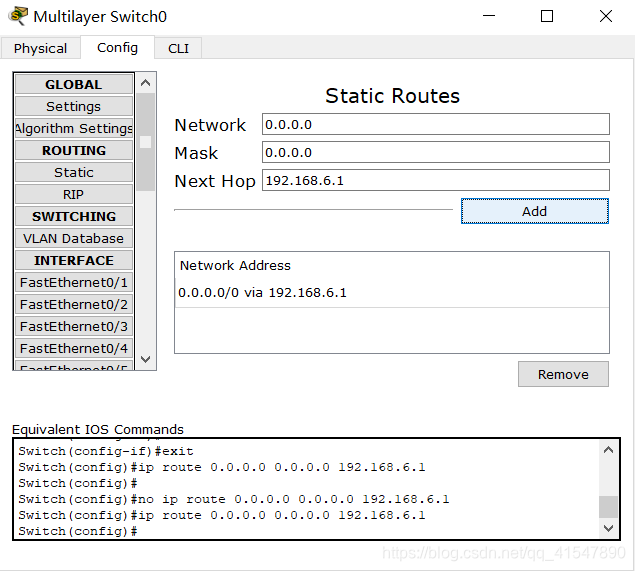635x571 pixels.
Task: Close the Multilayer Switch0 window
Action: tap(605, 16)
